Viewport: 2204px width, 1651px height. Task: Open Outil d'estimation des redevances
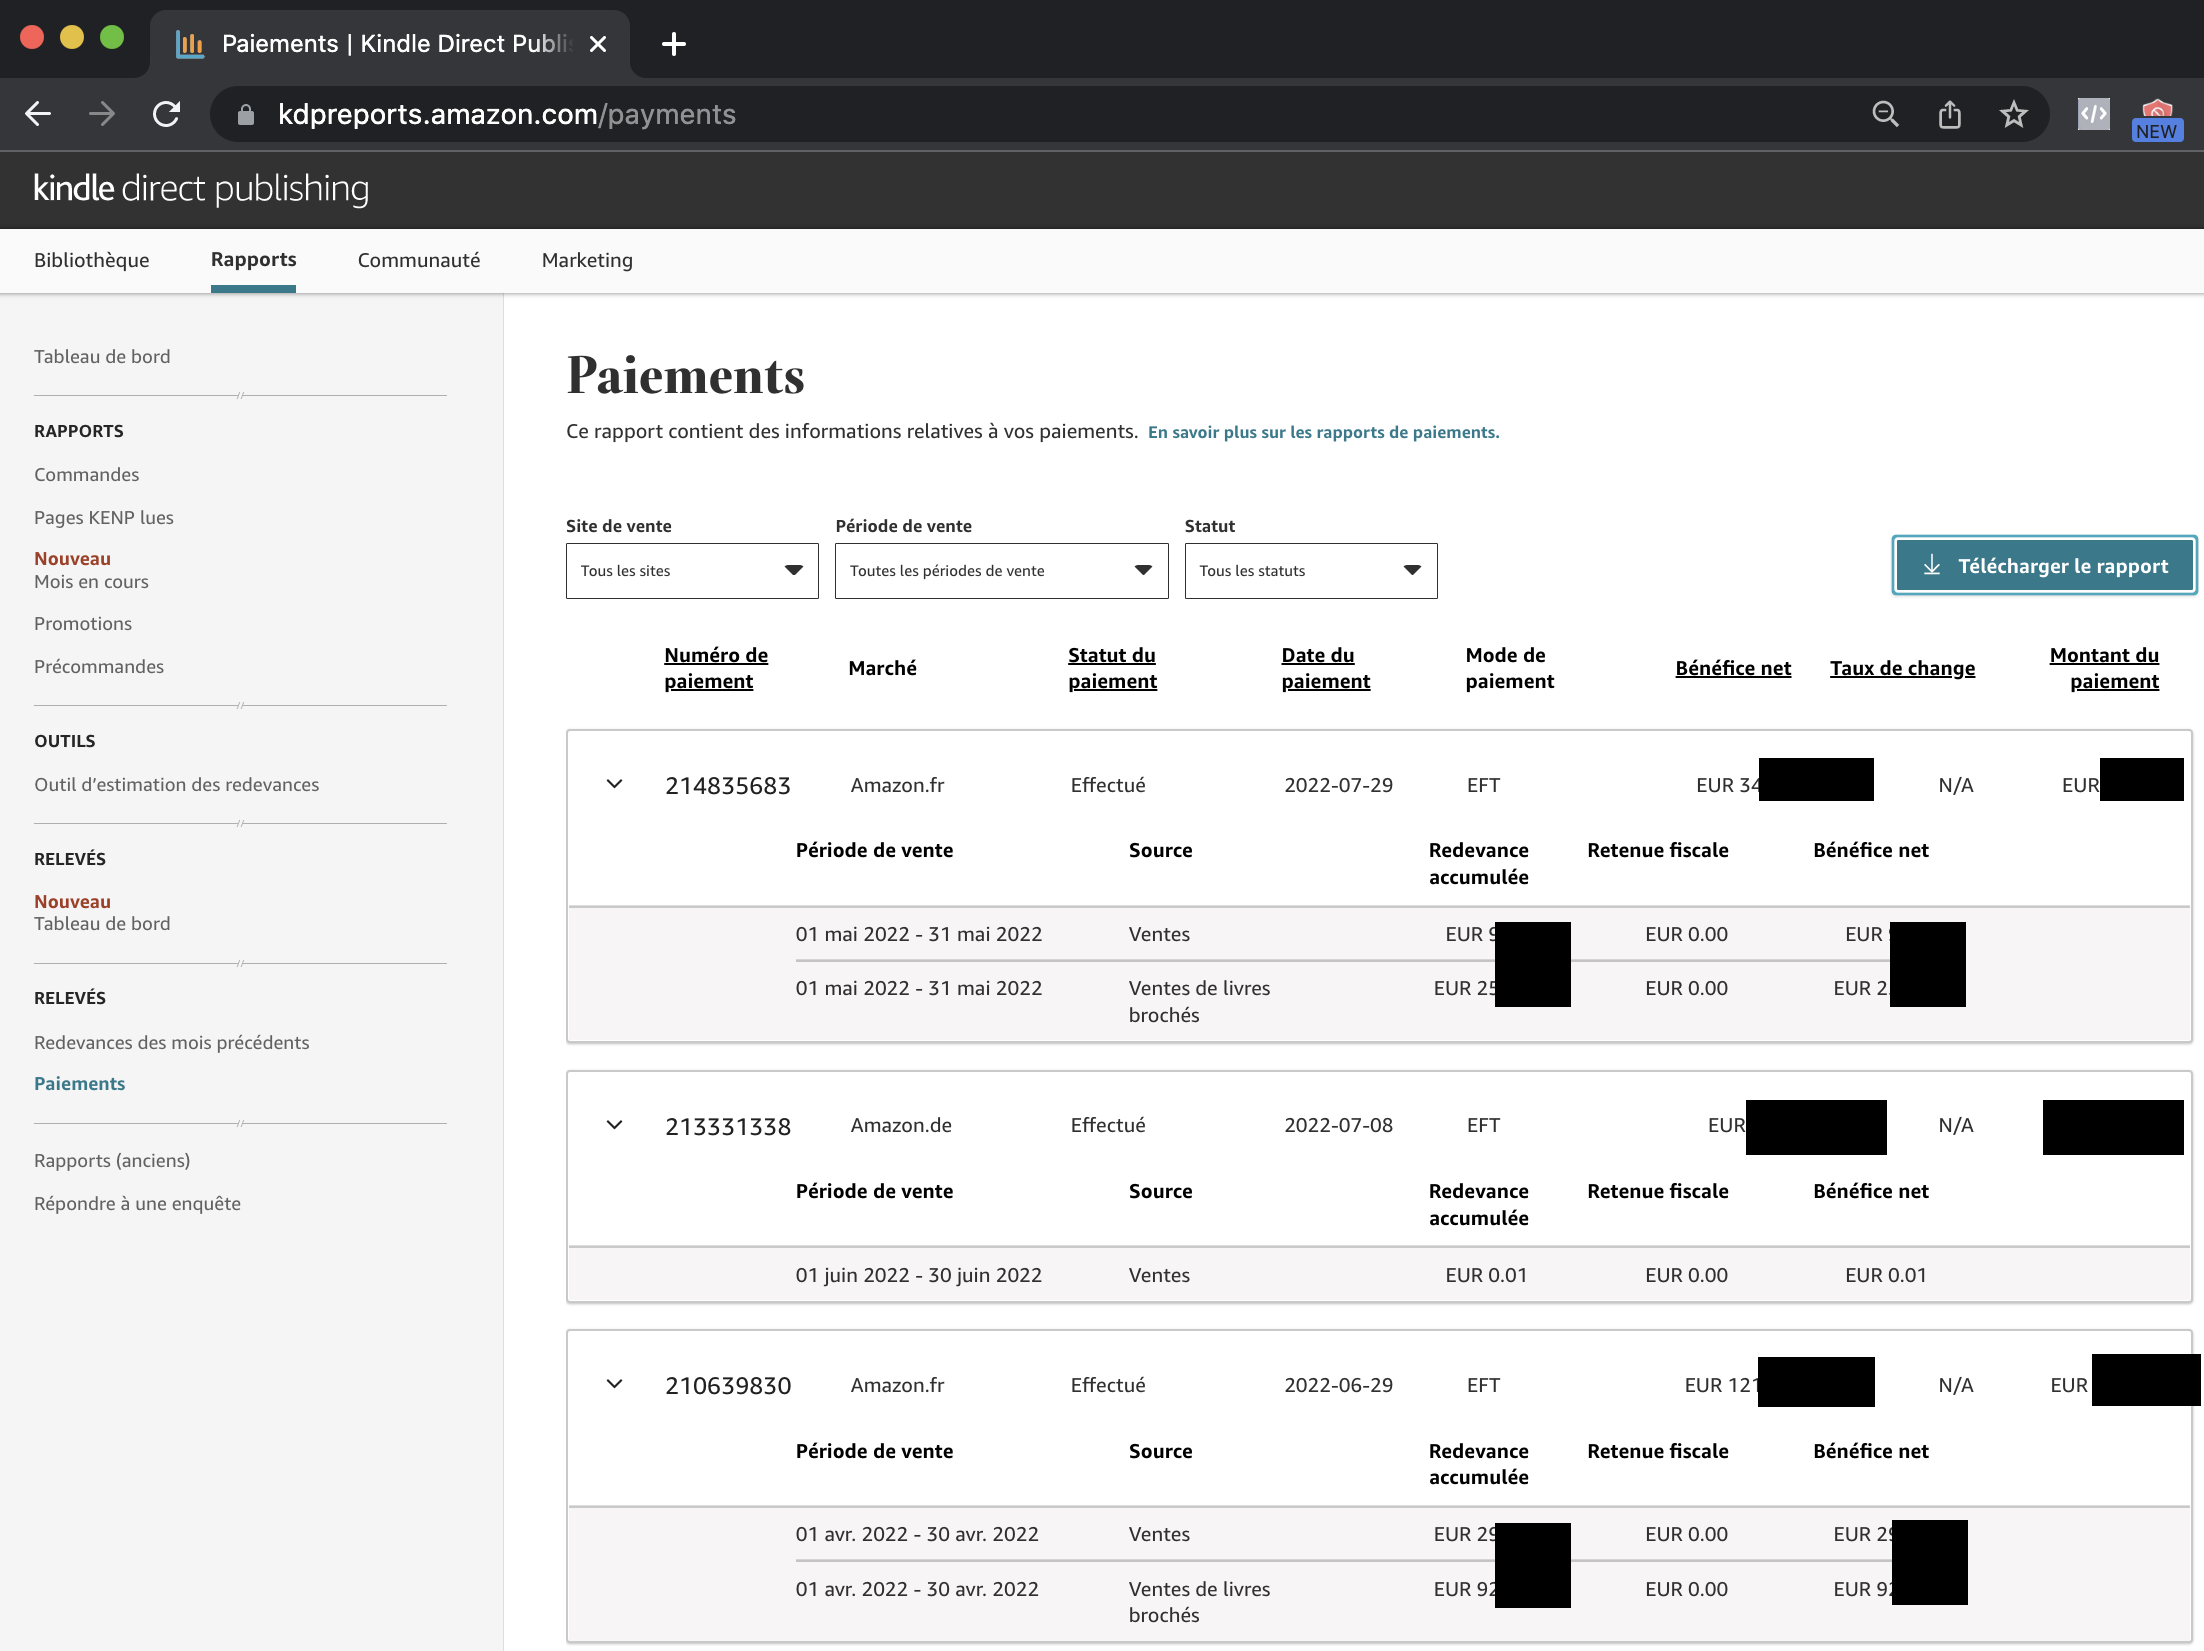(177, 785)
